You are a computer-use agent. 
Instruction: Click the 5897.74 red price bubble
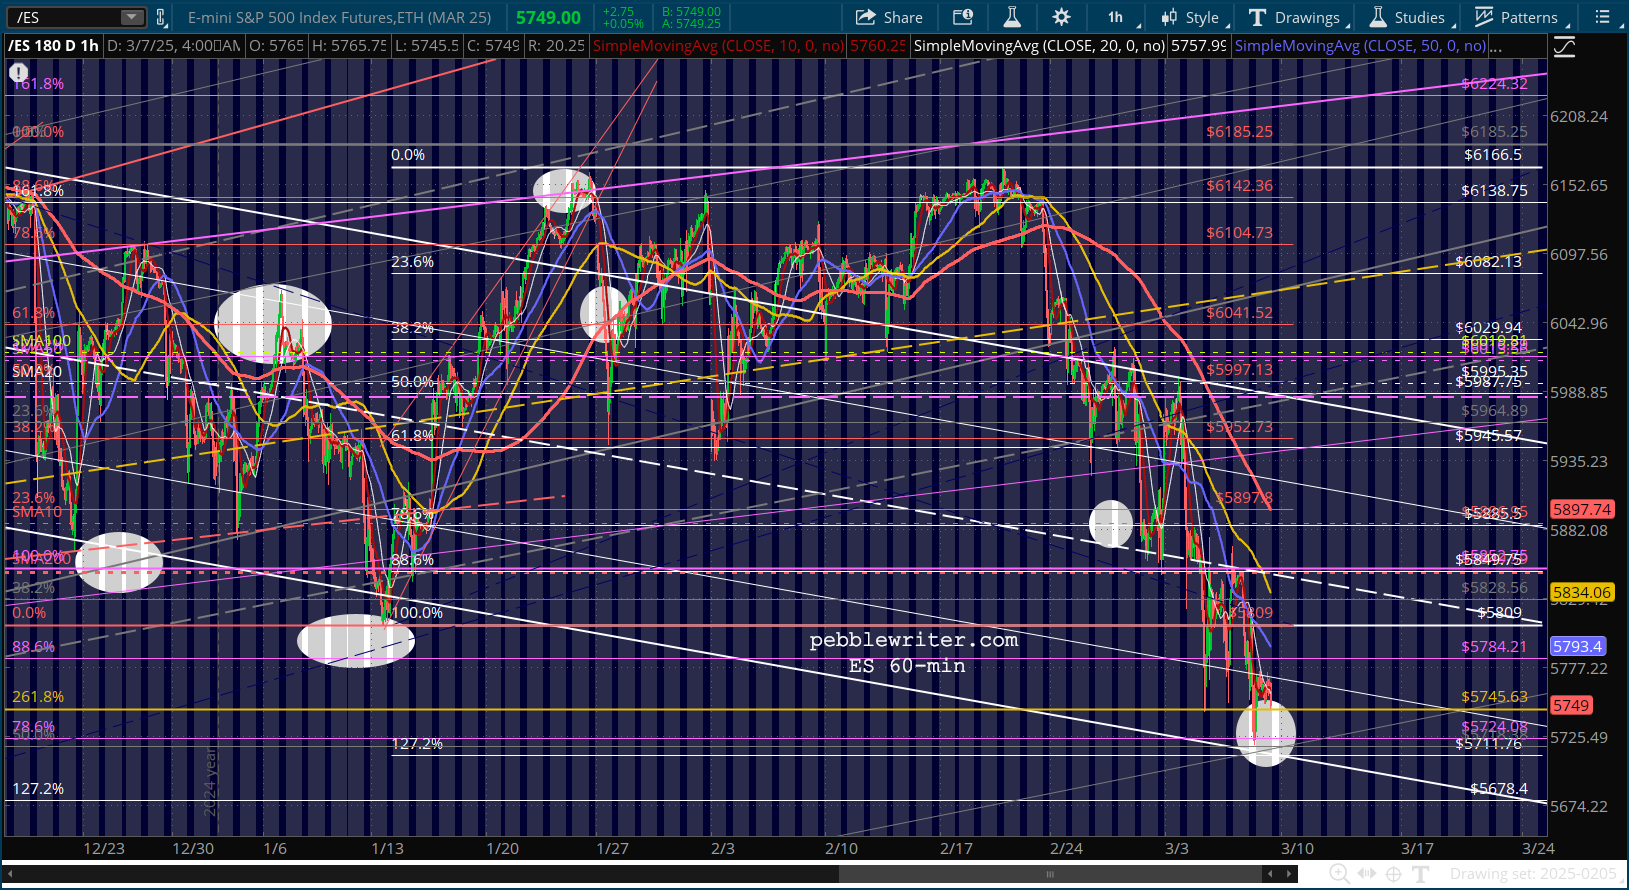[x=1582, y=510]
